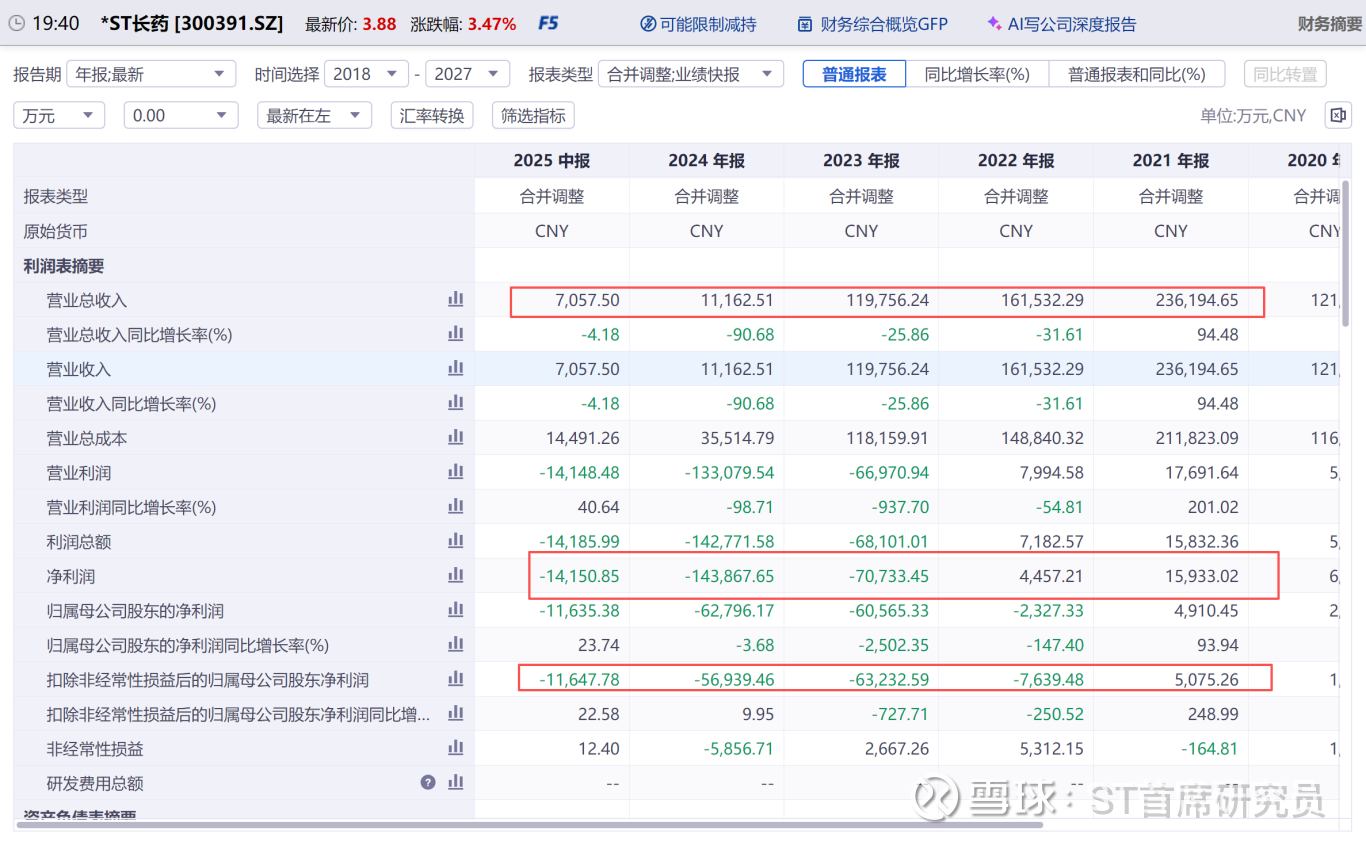Open 财务综合概览GFP from top bar
1366x842 pixels.
(872, 24)
